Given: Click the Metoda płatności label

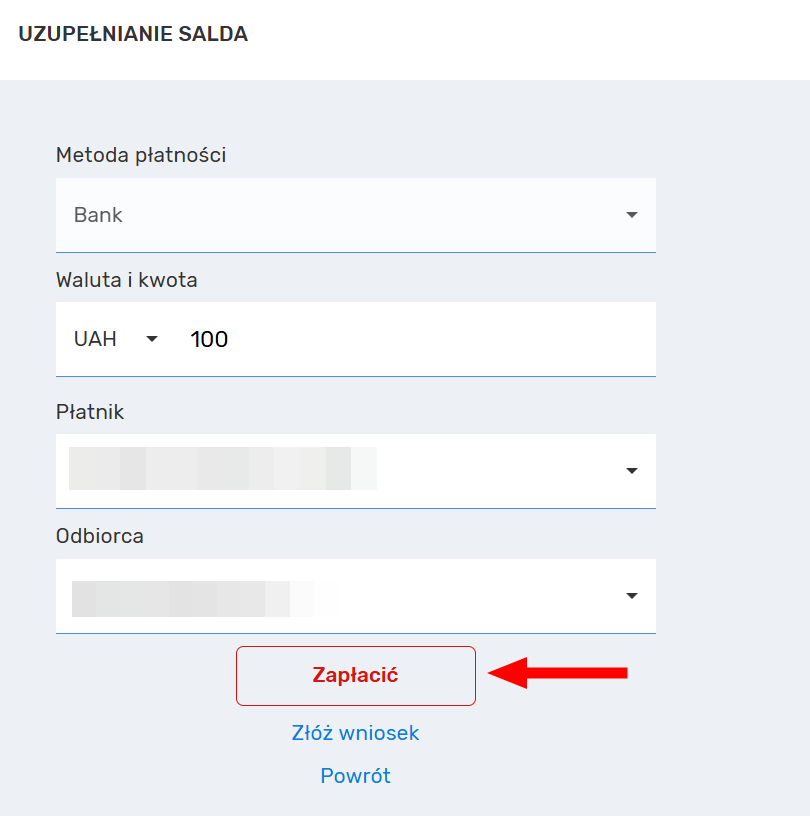Looking at the screenshot, I should [x=141, y=155].
